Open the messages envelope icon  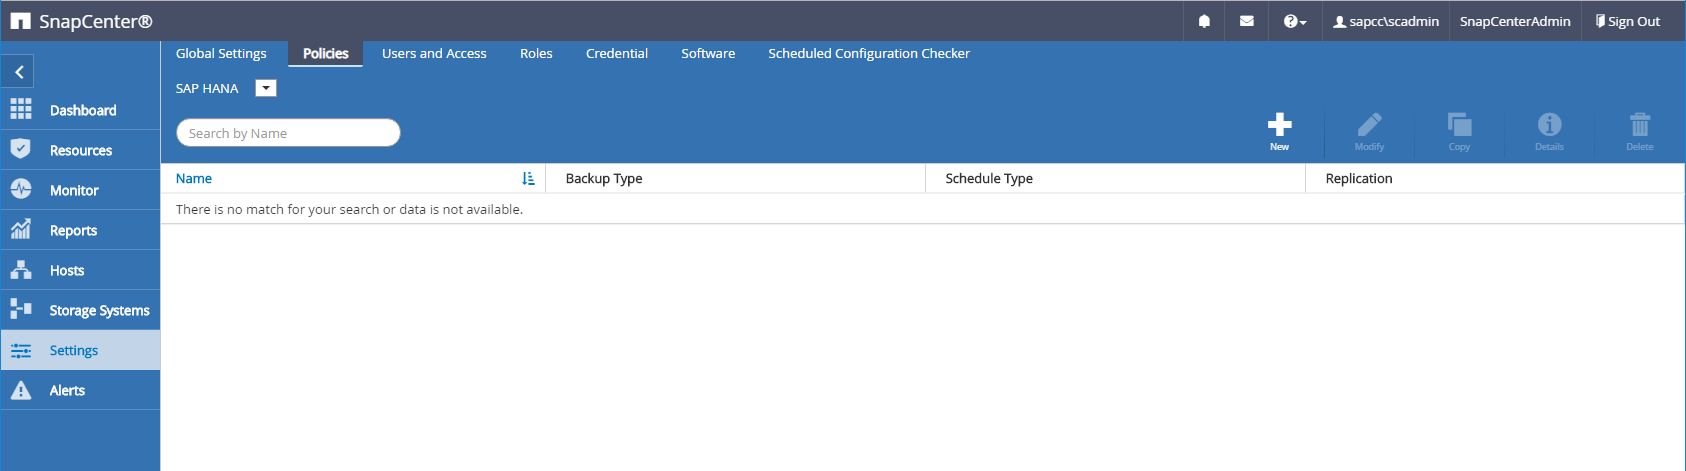1246,21
